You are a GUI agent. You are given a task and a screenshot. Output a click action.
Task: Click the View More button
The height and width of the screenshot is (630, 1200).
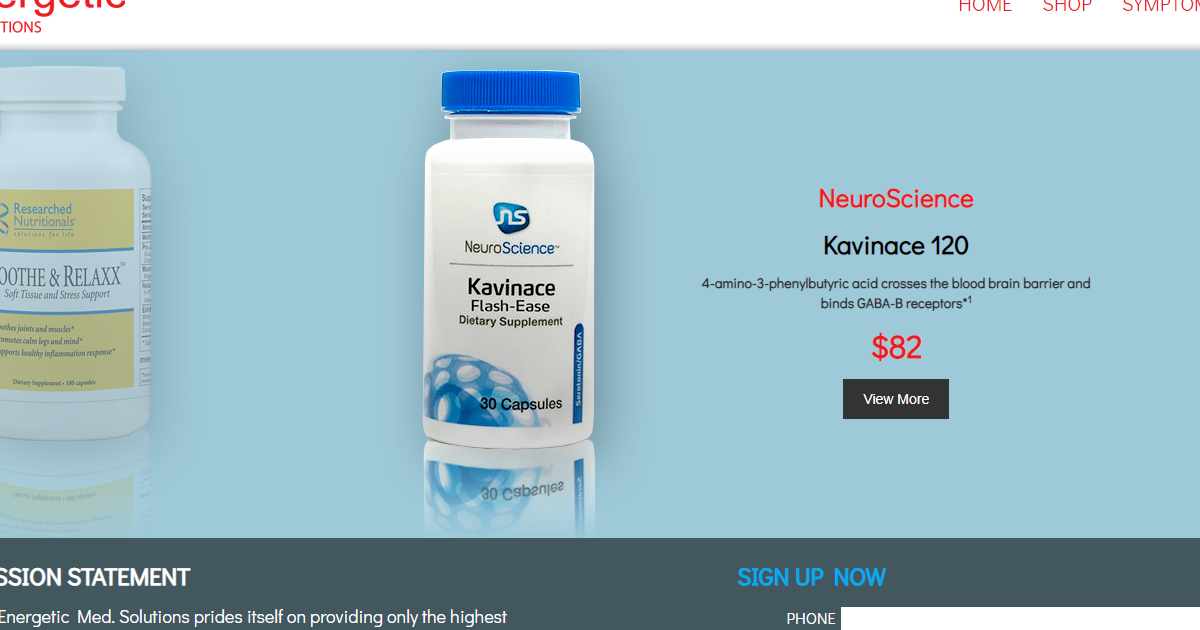pyautogui.click(x=896, y=399)
